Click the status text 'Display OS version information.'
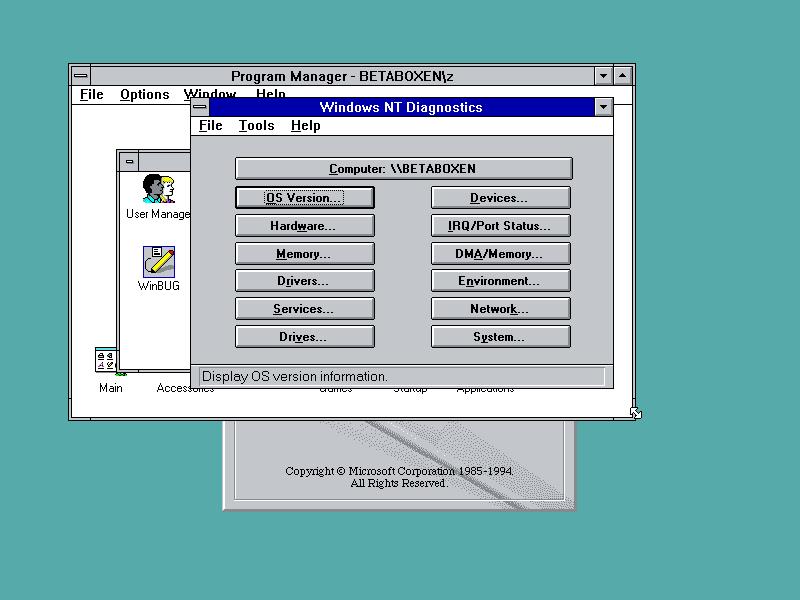 (295, 377)
